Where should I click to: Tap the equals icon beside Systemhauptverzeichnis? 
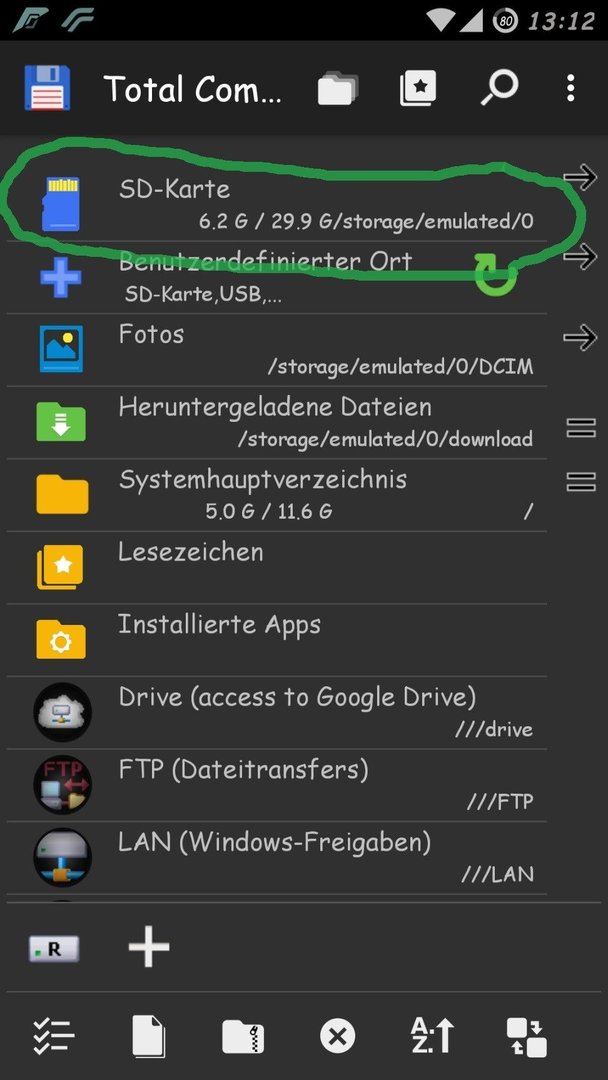click(x=580, y=481)
